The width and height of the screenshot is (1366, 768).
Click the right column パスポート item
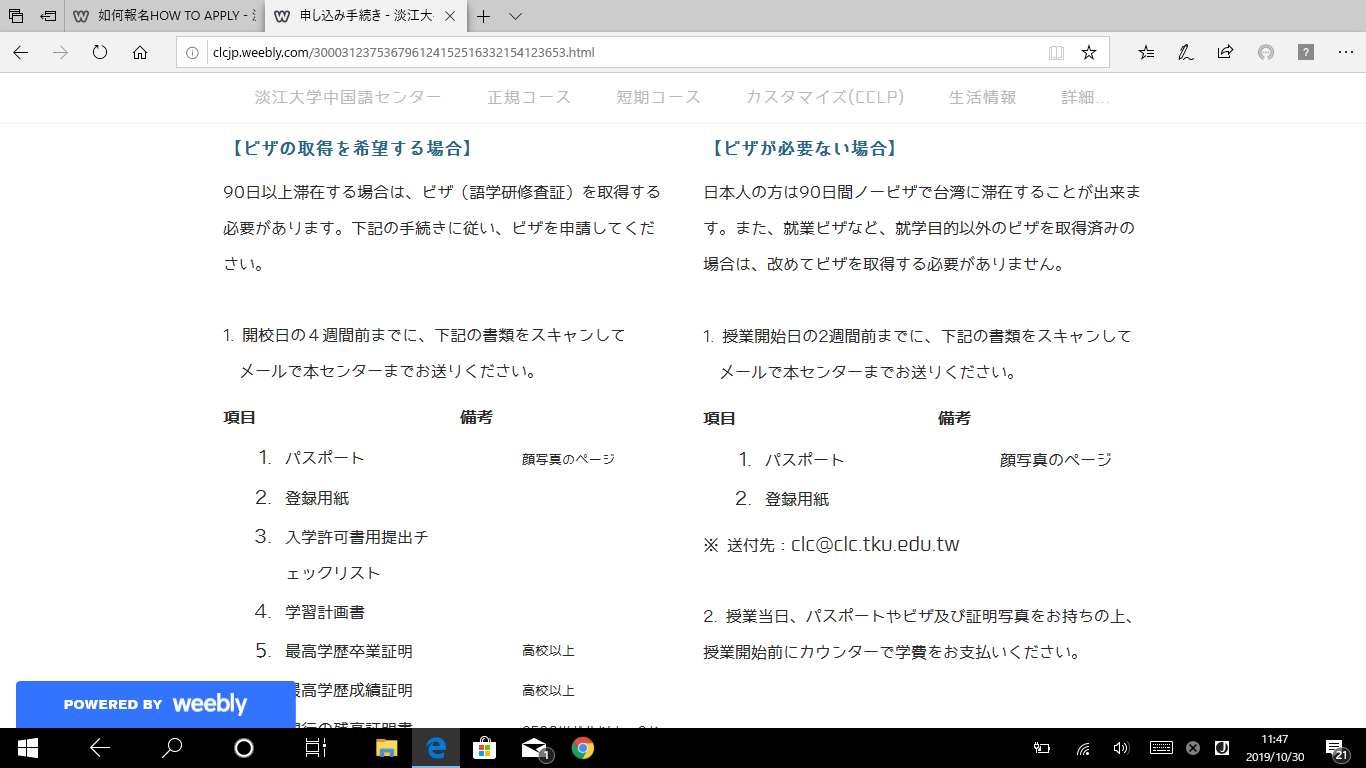(x=805, y=460)
